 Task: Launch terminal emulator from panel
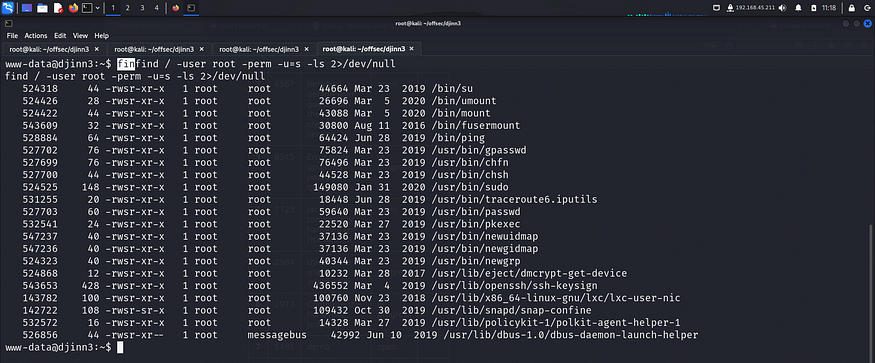click(x=87, y=8)
